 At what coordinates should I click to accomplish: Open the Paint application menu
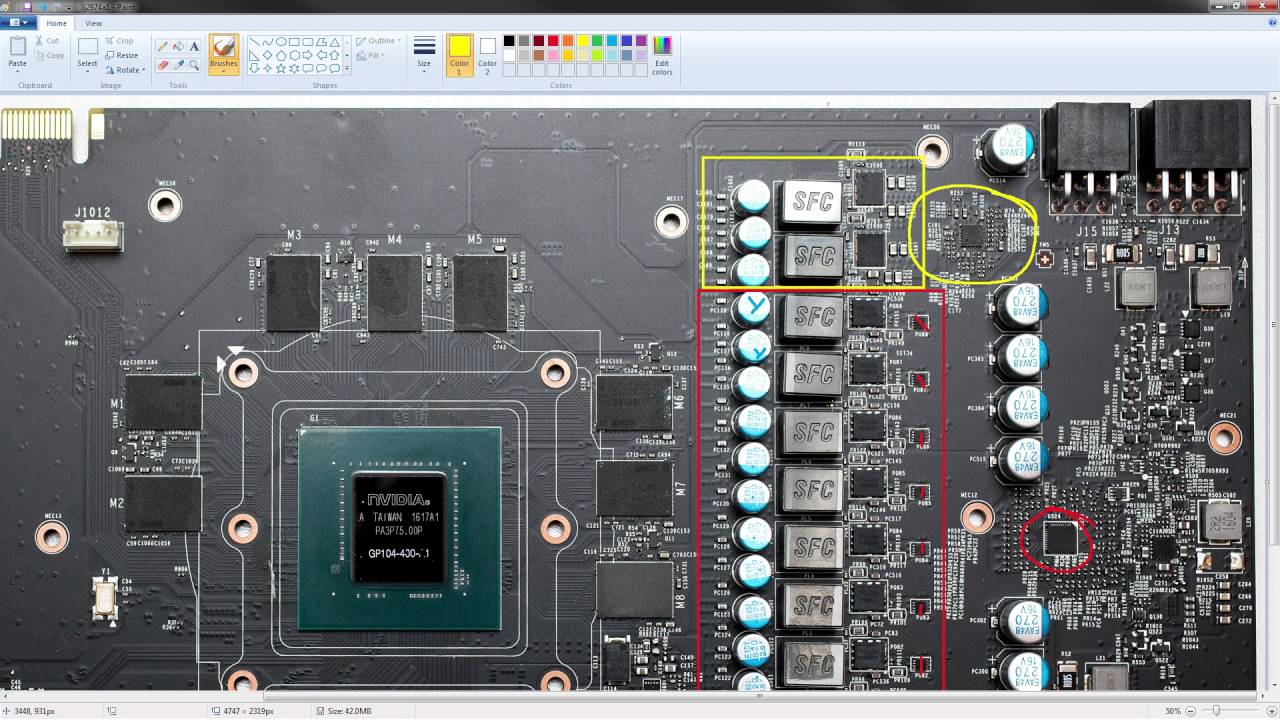coord(20,22)
